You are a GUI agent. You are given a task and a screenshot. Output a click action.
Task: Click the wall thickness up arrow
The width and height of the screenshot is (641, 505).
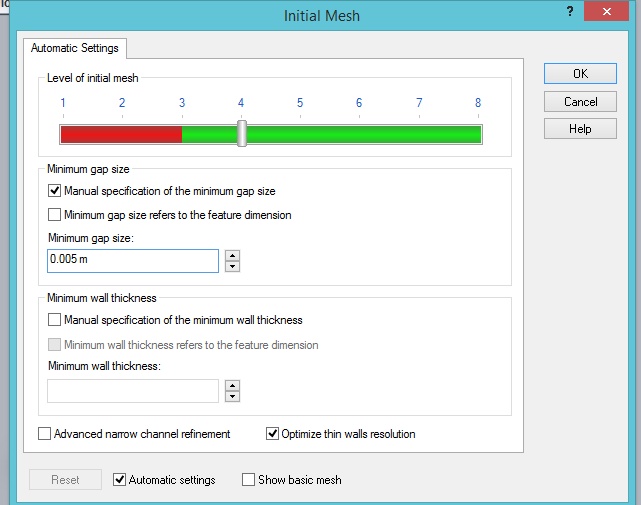(232, 386)
